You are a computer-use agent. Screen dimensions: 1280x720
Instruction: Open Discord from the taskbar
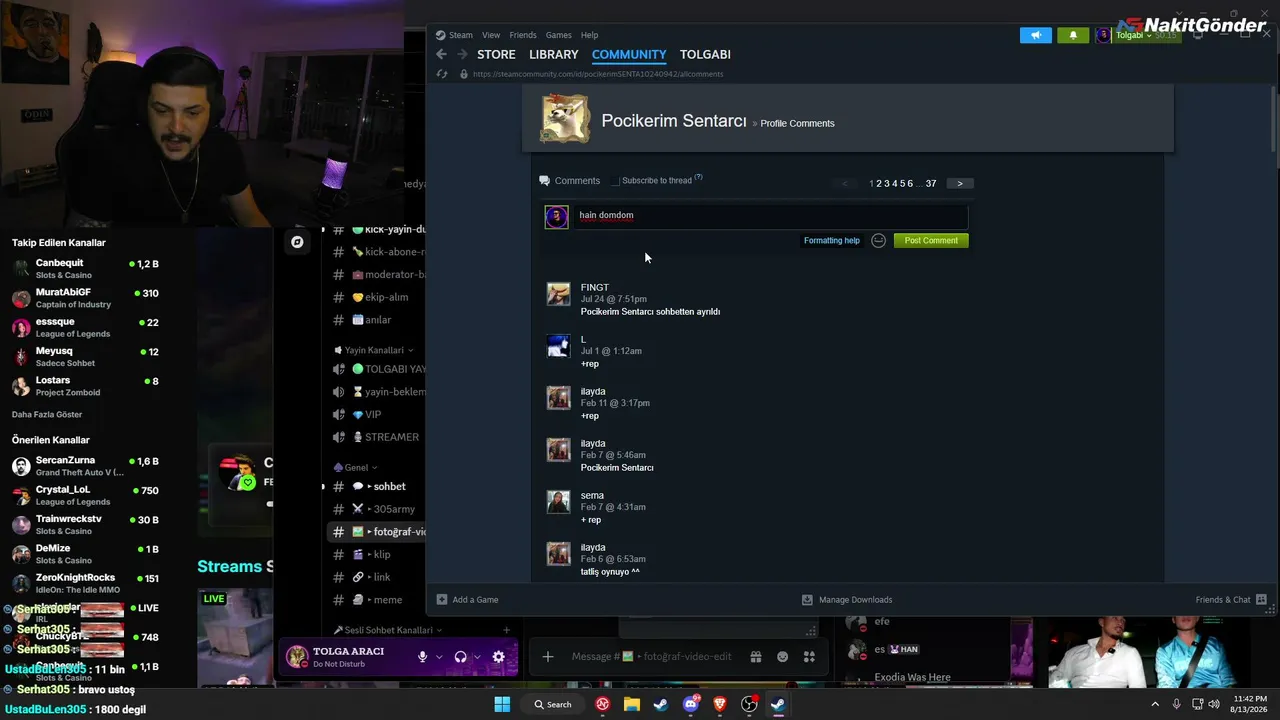click(x=690, y=704)
